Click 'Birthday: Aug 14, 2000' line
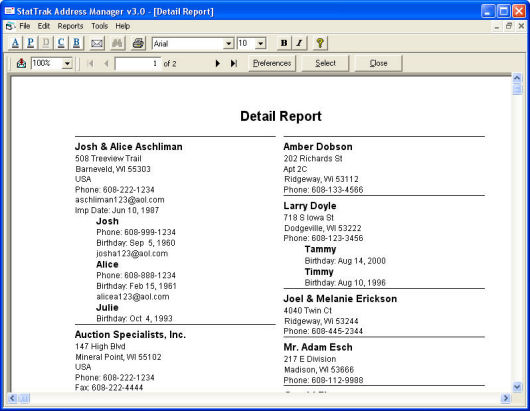The width and height of the screenshot is (530, 411). point(345,261)
